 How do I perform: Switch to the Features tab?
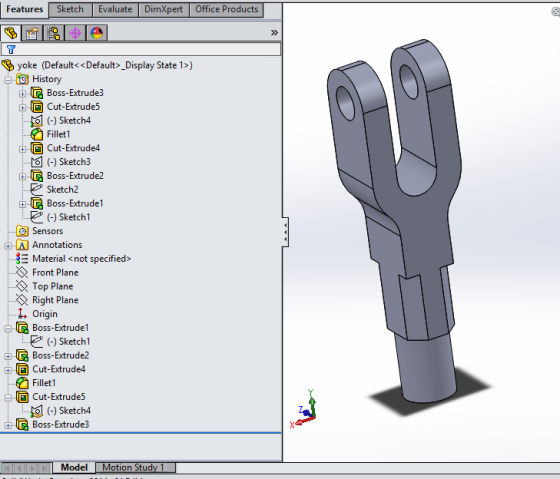25,9
